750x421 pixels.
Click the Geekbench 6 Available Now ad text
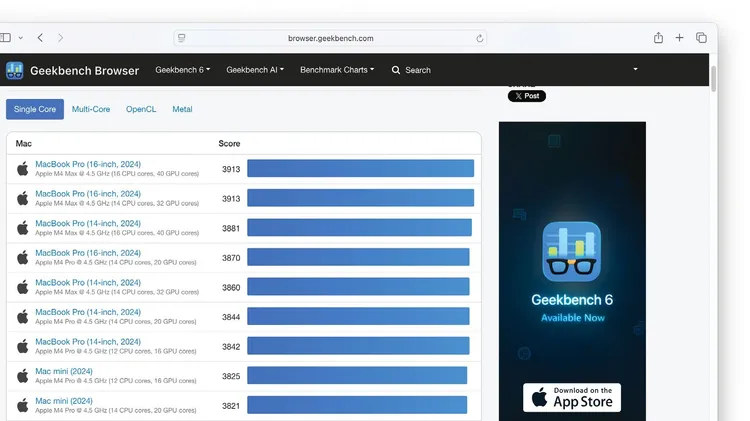tap(572, 308)
